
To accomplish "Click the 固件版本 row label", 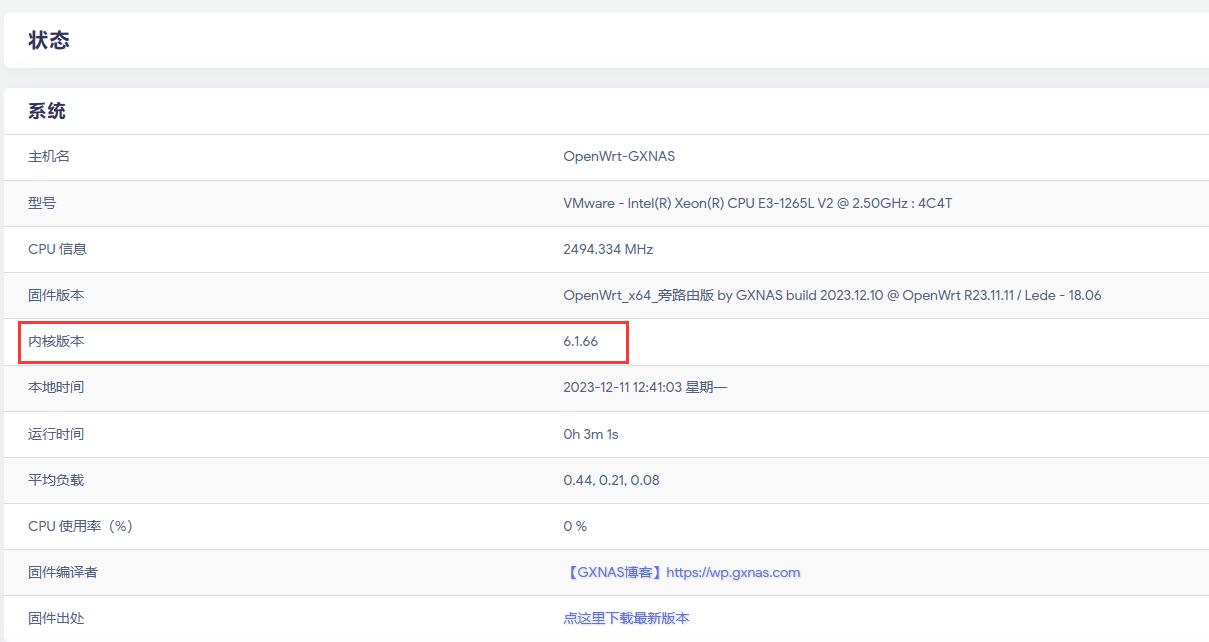I will click(x=56, y=295).
